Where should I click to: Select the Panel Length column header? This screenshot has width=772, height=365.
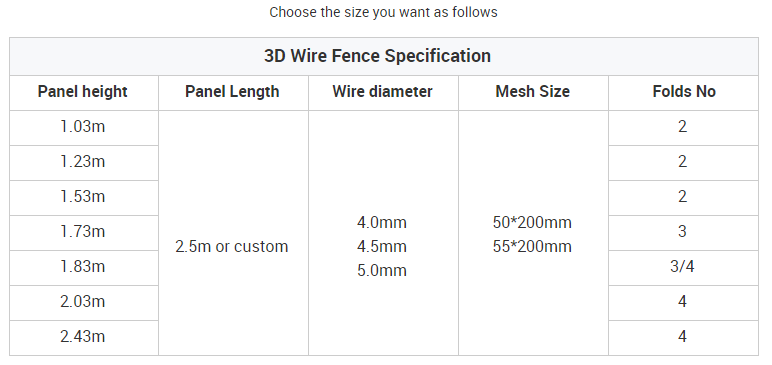pos(232,92)
